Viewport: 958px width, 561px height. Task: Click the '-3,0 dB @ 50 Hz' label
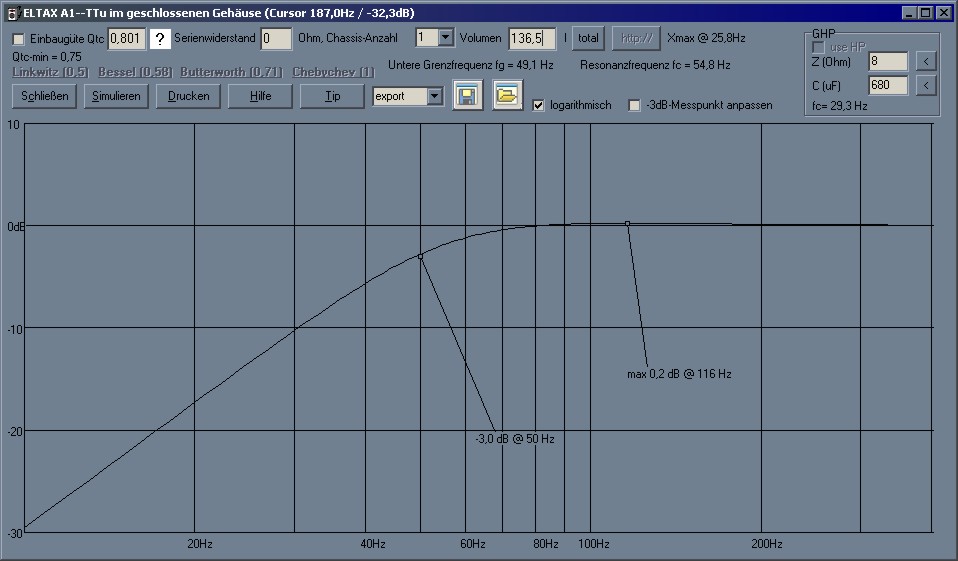coord(515,439)
